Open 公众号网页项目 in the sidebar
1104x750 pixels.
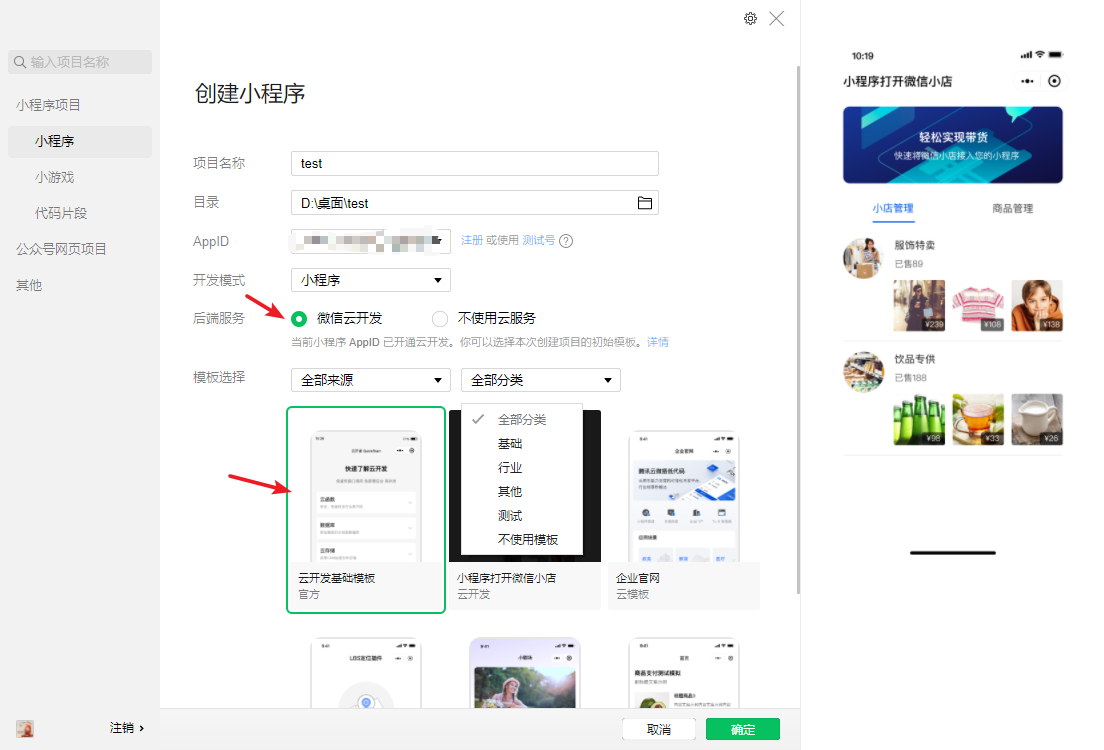[x=61, y=249]
